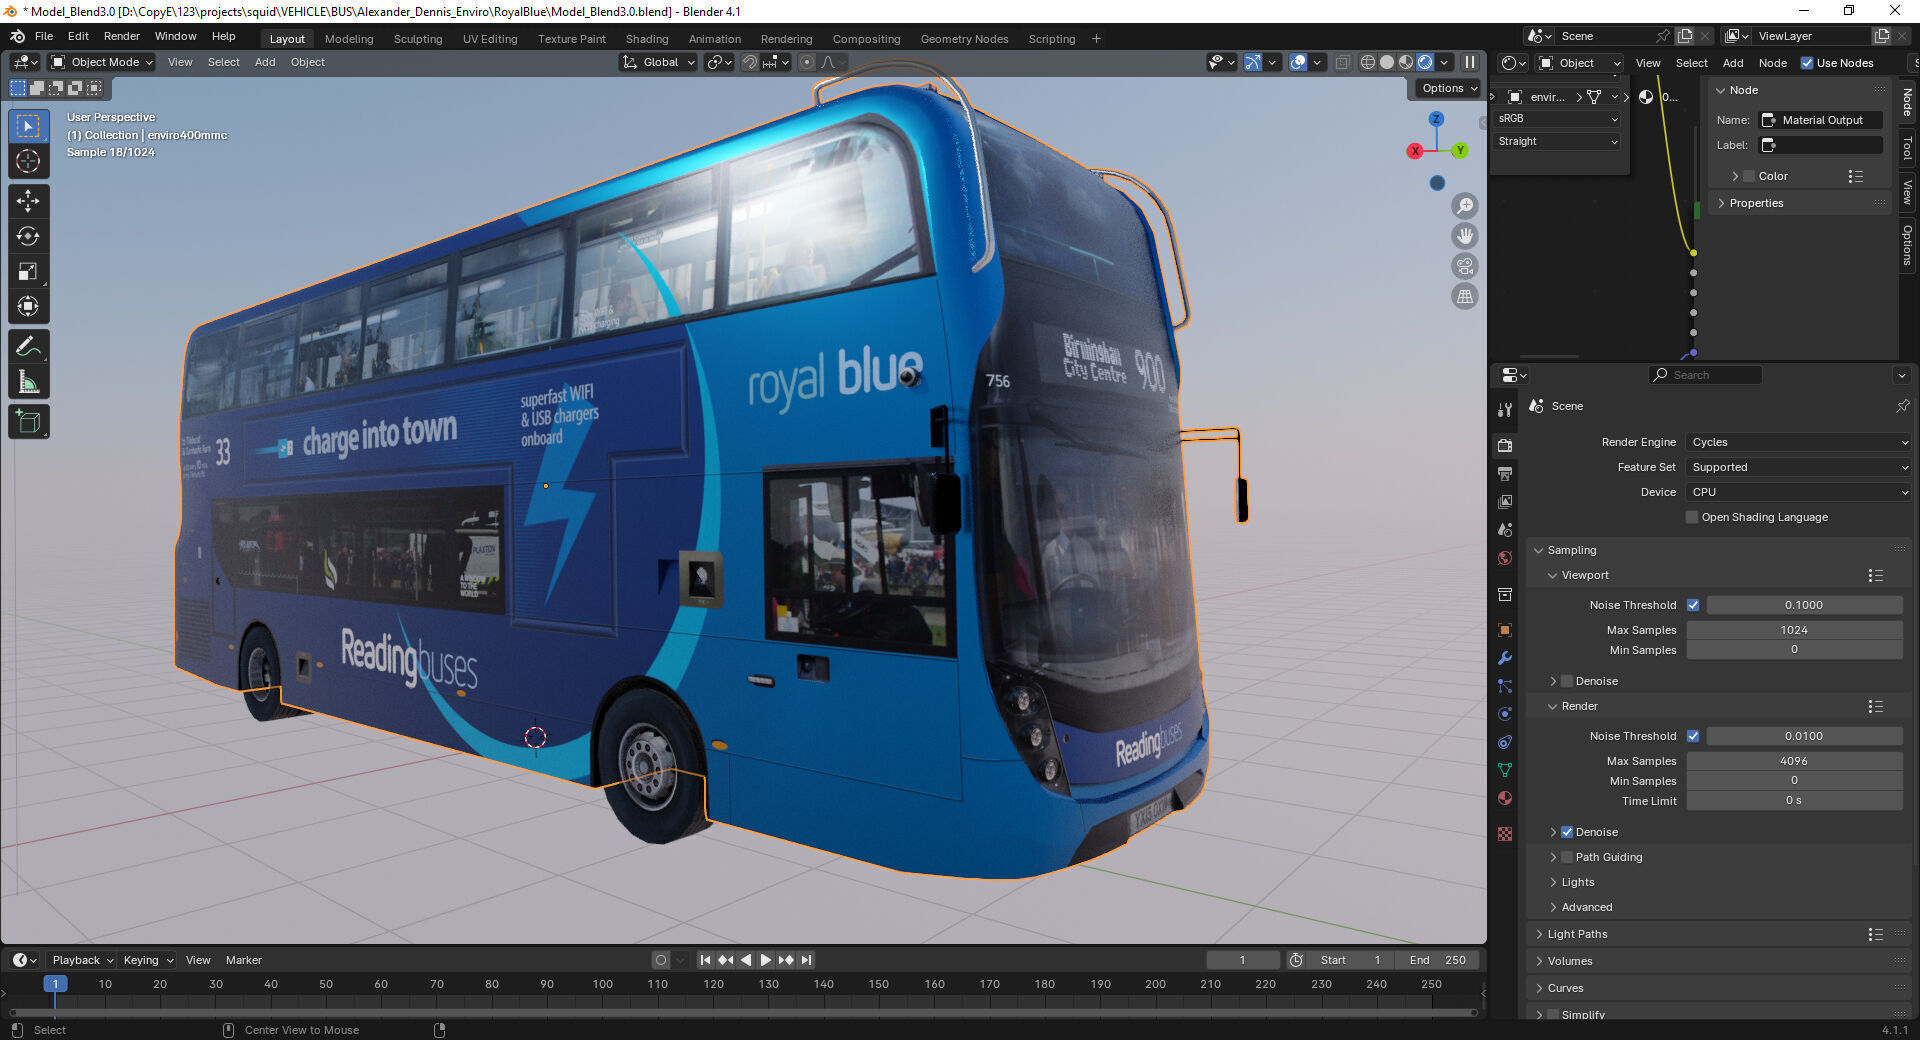Switch to Geometry Nodes workspace tab

pos(964,39)
